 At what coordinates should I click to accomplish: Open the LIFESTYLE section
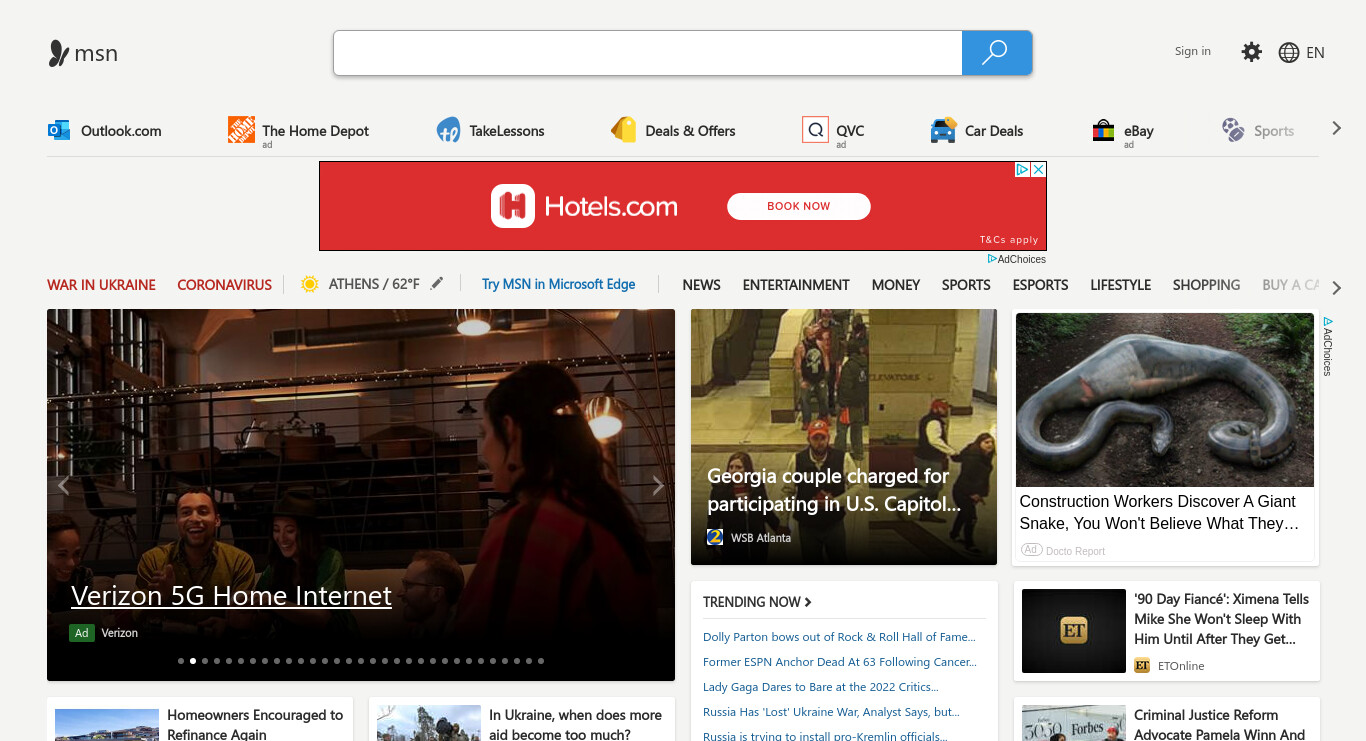pos(1120,285)
